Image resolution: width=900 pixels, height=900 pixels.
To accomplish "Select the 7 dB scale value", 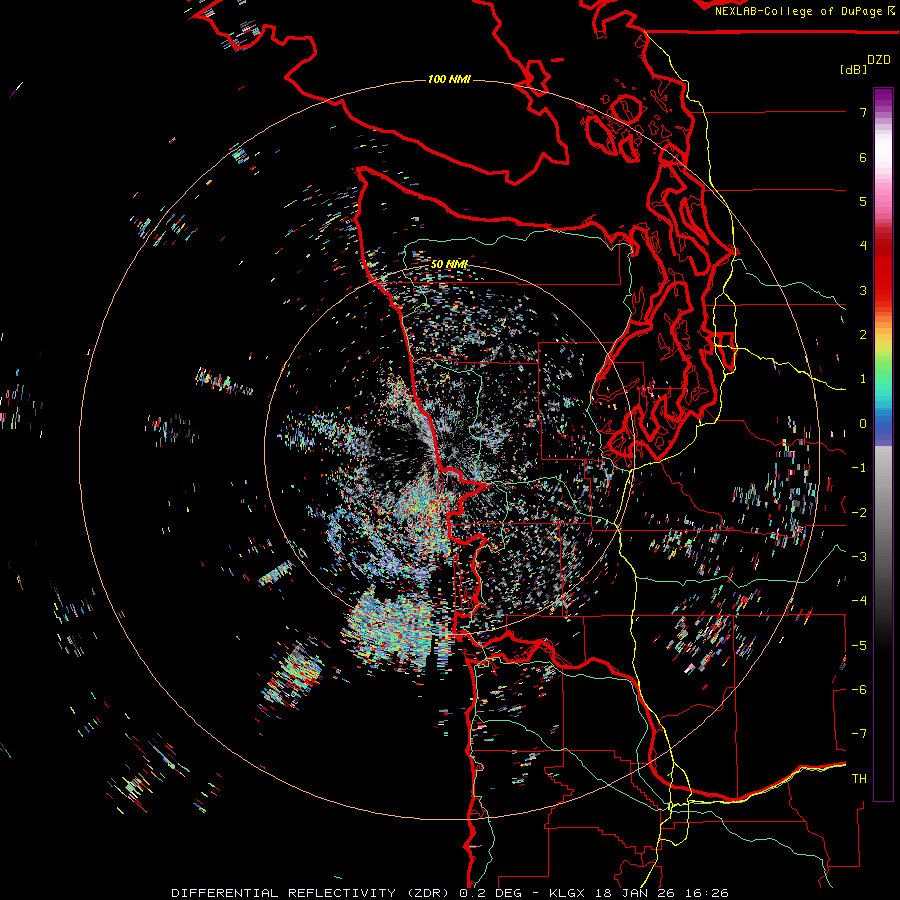I will click(863, 112).
